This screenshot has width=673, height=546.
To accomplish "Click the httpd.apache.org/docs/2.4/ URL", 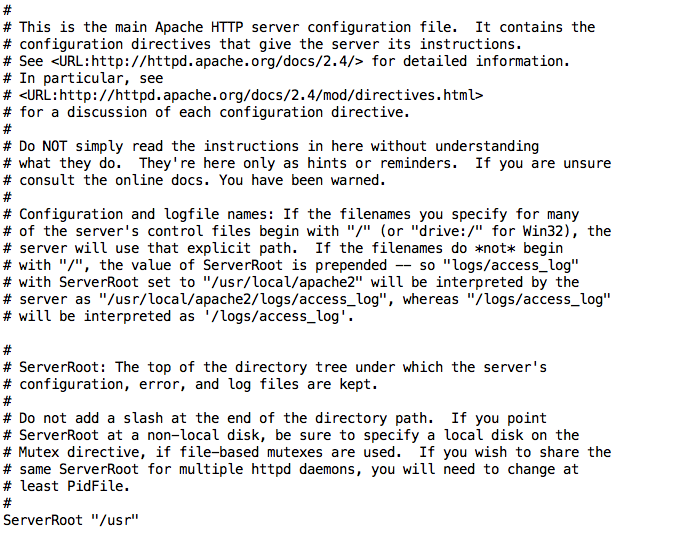I will [x=207, y=61].
